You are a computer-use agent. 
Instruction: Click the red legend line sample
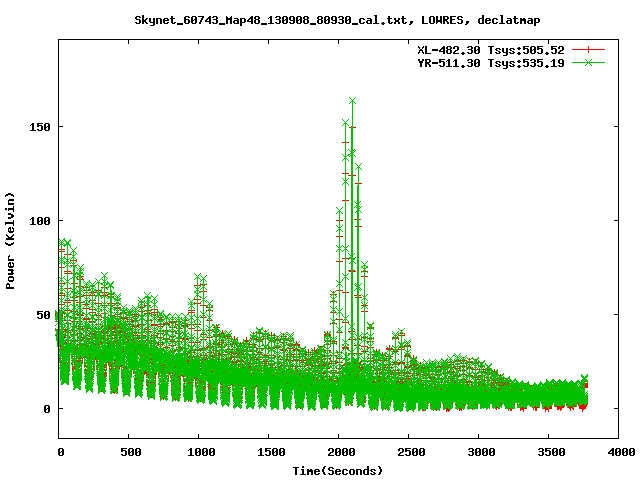[588, 50]
